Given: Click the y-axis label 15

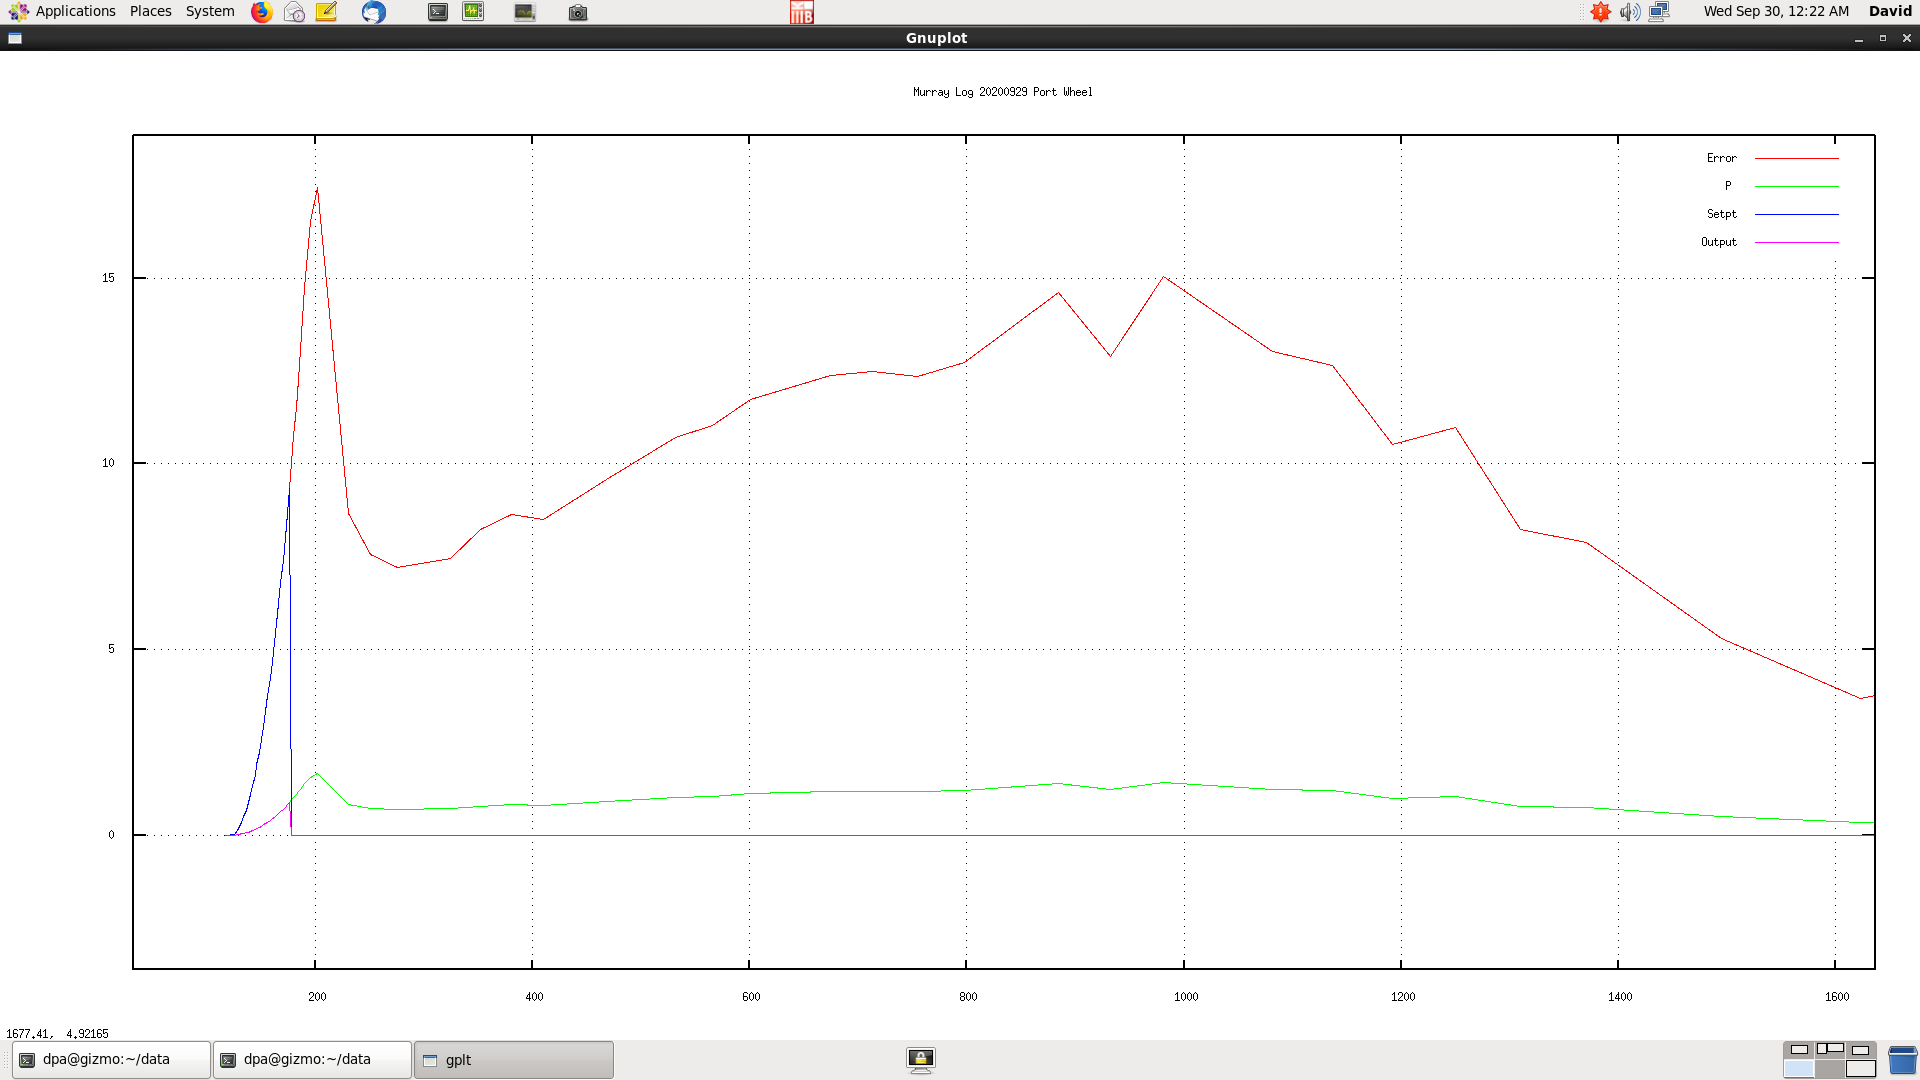Looking at the screenshot, I should 108,278.
